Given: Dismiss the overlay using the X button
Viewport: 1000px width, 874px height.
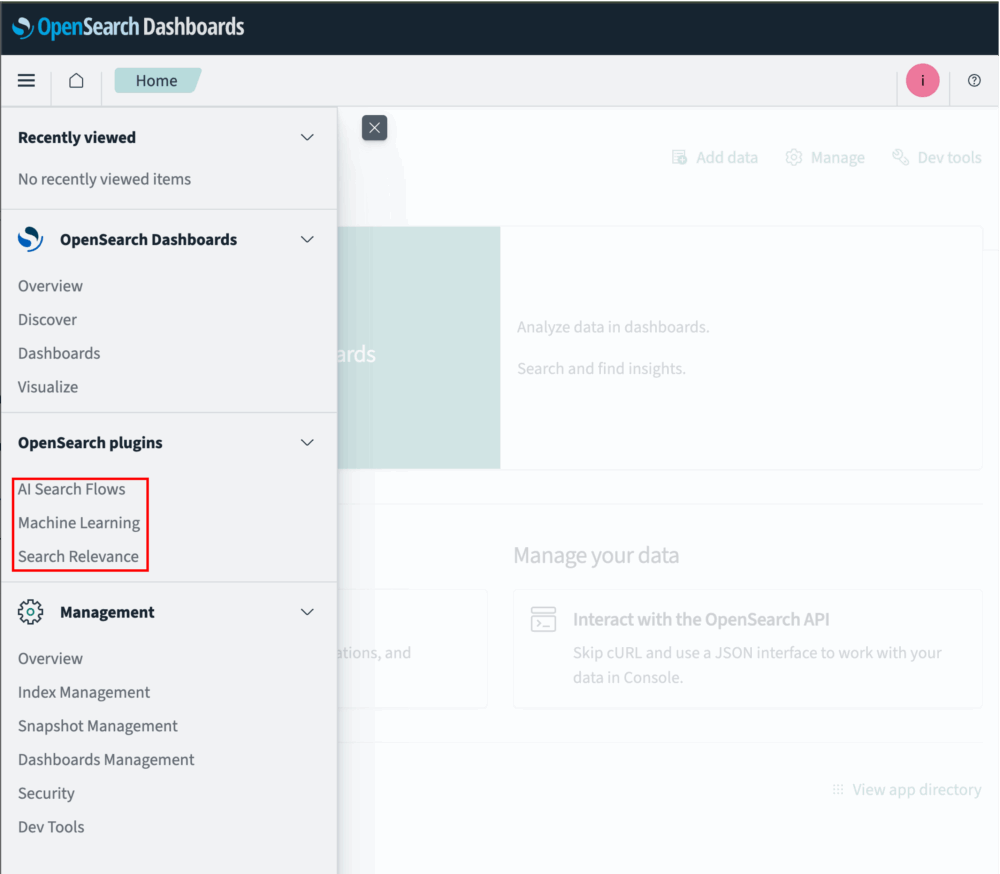Looking at the screenshot, I should click(374, 128).
